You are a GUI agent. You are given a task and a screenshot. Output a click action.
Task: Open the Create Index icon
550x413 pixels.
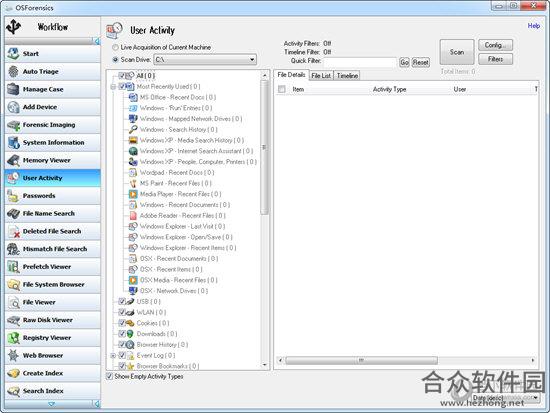click(x=13, y=373)
